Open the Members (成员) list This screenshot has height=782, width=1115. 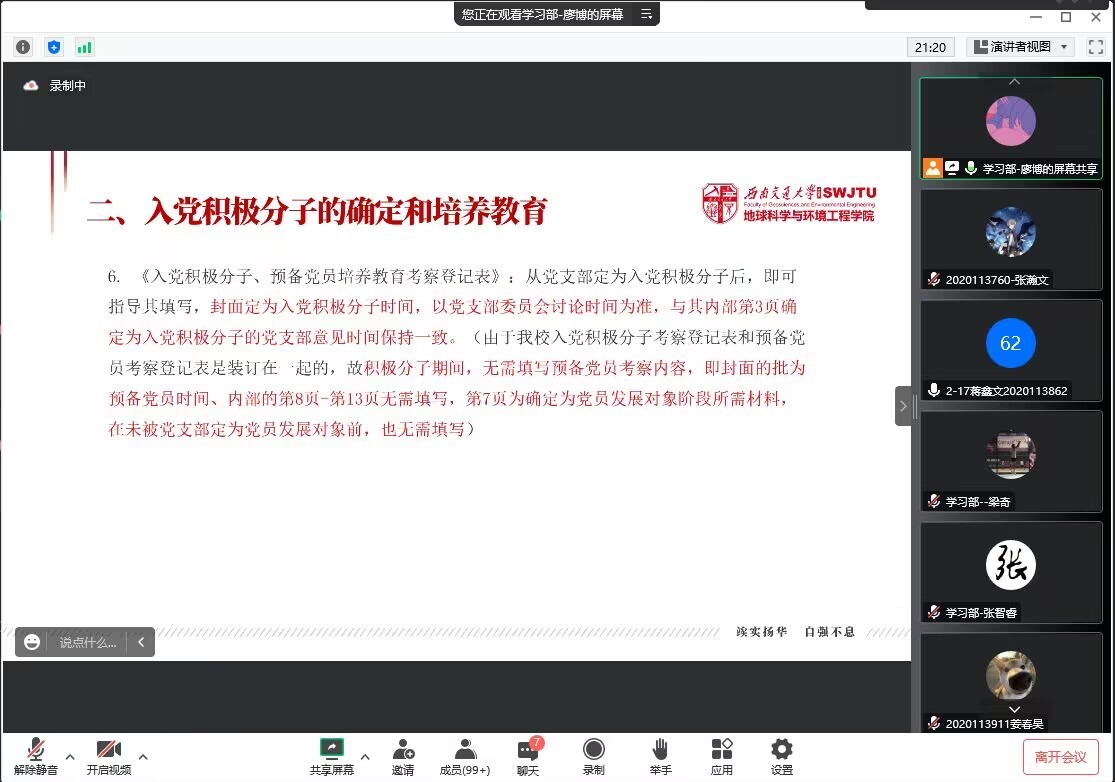pos(465,757)
